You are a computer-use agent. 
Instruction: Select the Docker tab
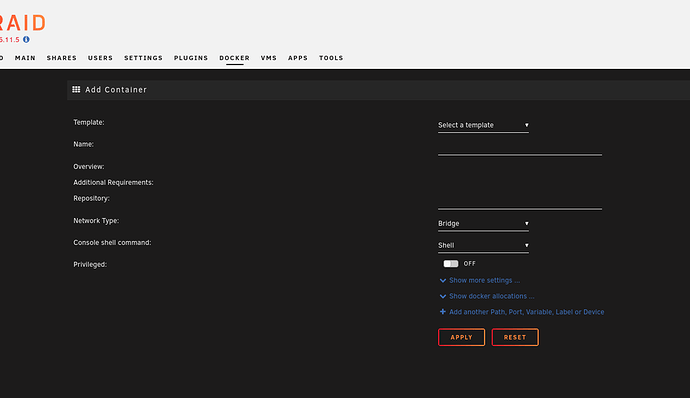point(235,58)
